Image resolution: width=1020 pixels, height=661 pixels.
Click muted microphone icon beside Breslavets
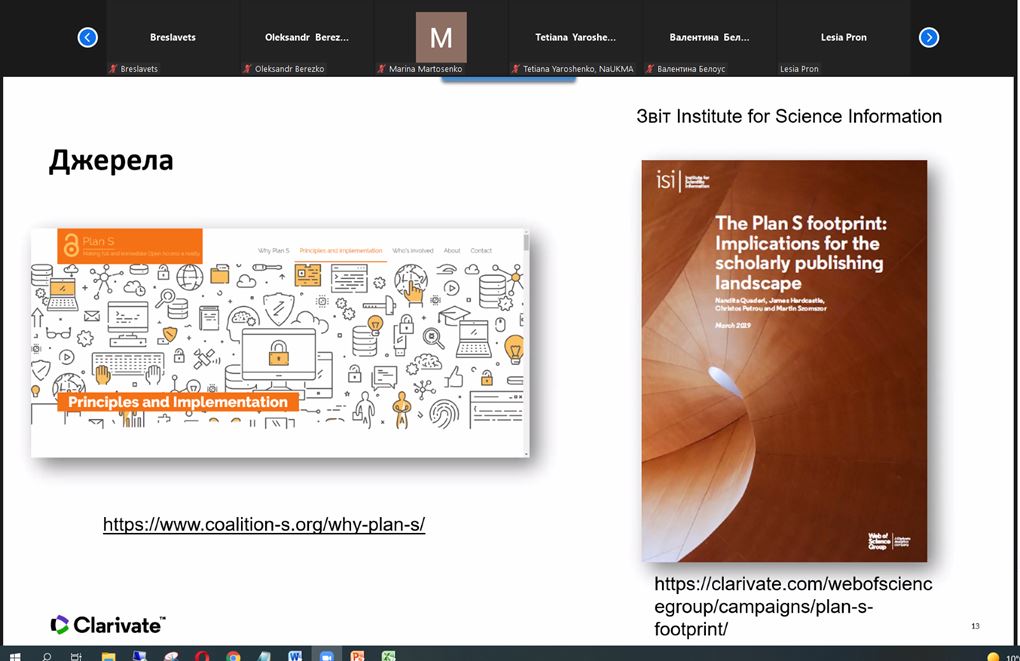tap(113, 68)
